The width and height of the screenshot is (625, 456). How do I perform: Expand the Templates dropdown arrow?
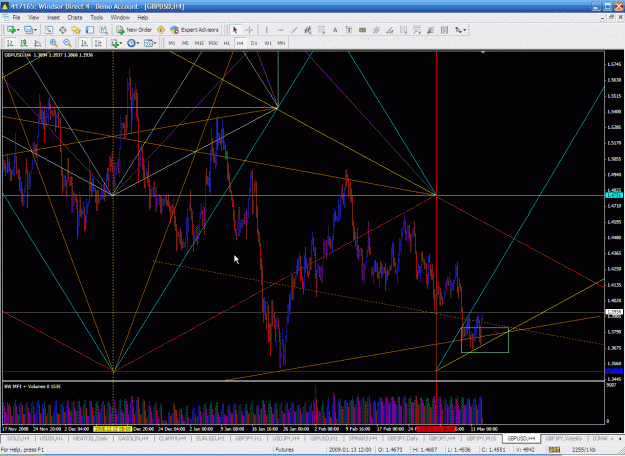click(155, 43)
